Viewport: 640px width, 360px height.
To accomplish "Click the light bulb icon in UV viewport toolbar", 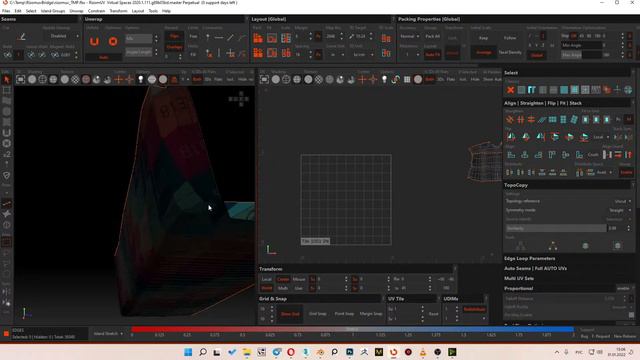I will point(384,79).
